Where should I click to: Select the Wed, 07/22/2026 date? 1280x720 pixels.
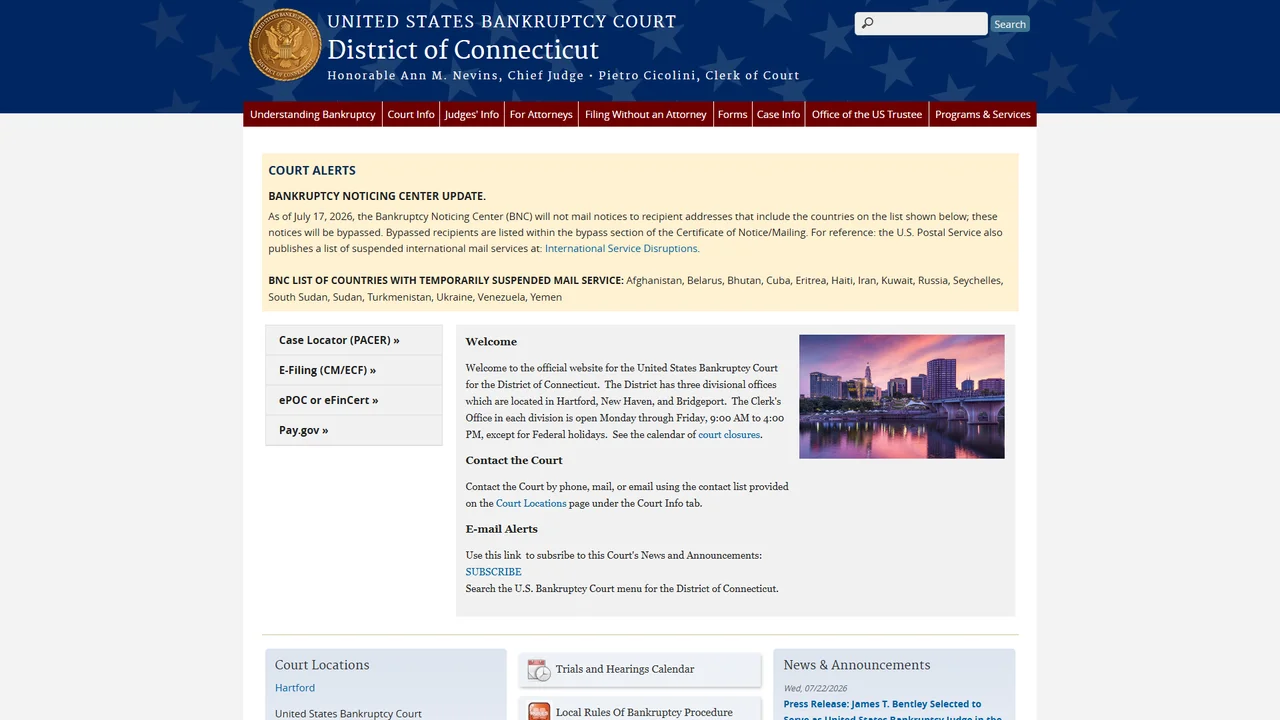pos(815,688)
